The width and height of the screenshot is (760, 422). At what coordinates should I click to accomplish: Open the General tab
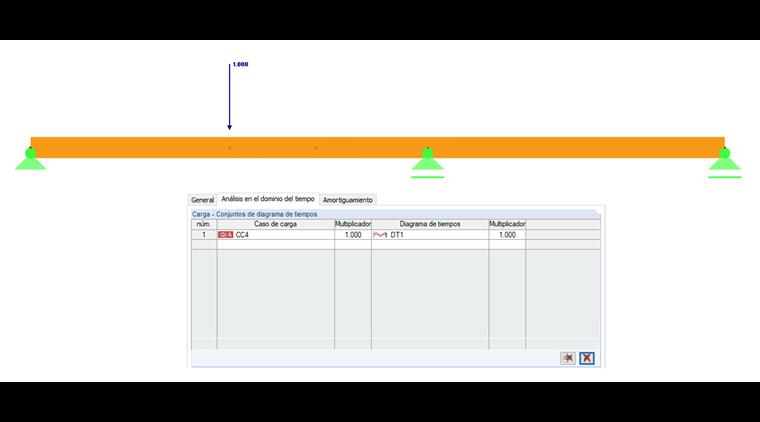[x=202, y=200]
